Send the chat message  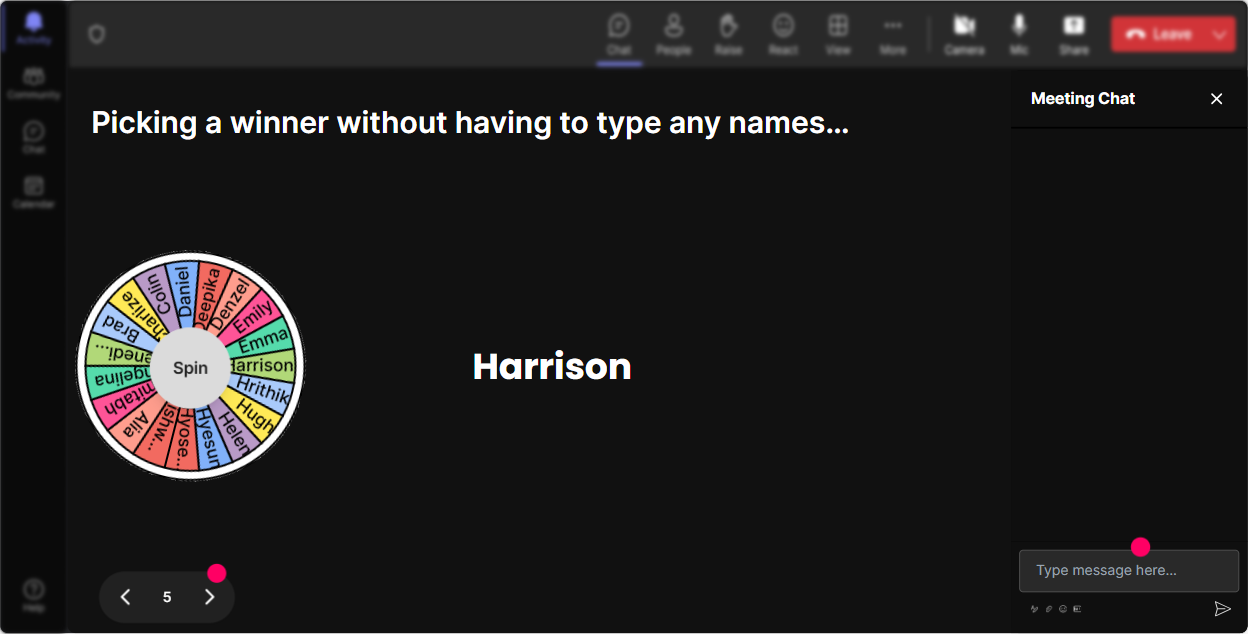pos(1222,608)
